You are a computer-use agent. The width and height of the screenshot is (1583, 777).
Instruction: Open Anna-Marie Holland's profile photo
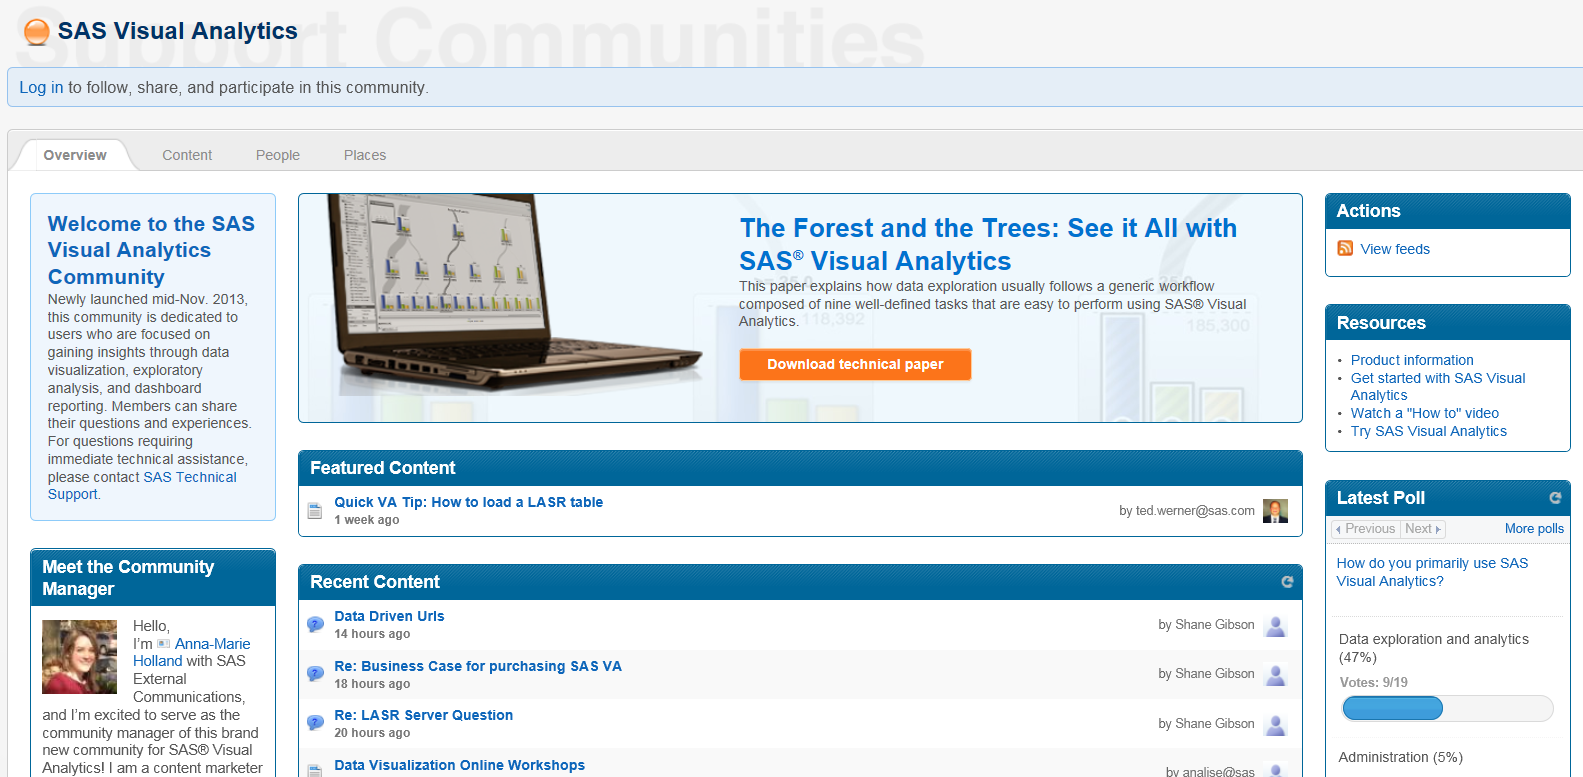[x=79, y=657]
